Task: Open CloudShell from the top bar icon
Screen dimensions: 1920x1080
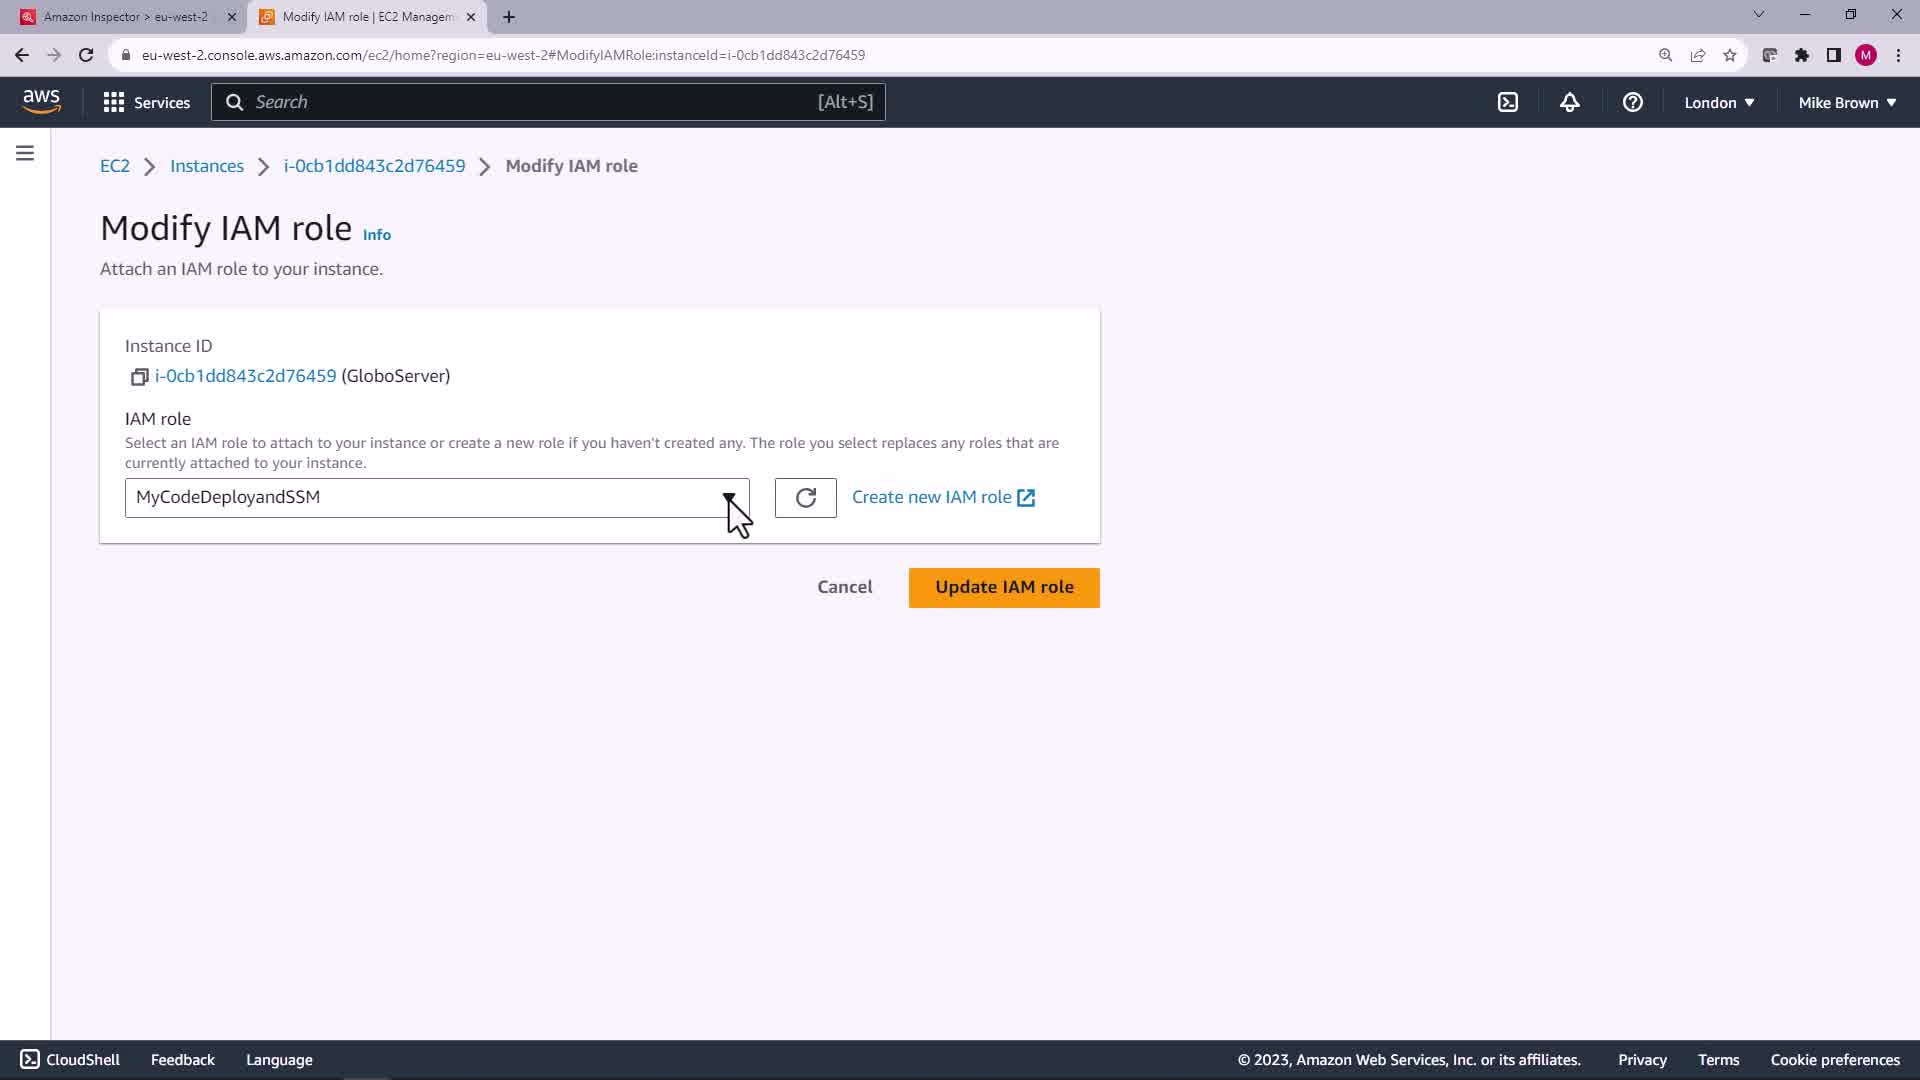Action: tap(1508, 102)
